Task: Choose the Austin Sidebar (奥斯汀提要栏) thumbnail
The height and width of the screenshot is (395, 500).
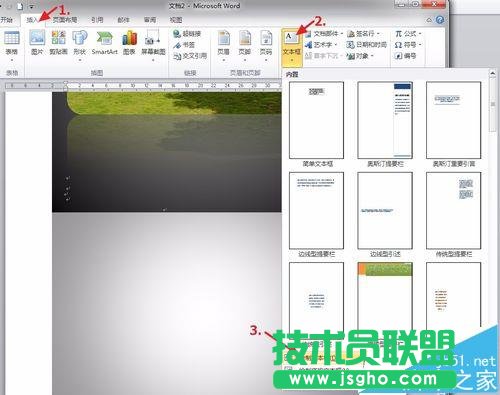Action: click(x=385, y=120)
